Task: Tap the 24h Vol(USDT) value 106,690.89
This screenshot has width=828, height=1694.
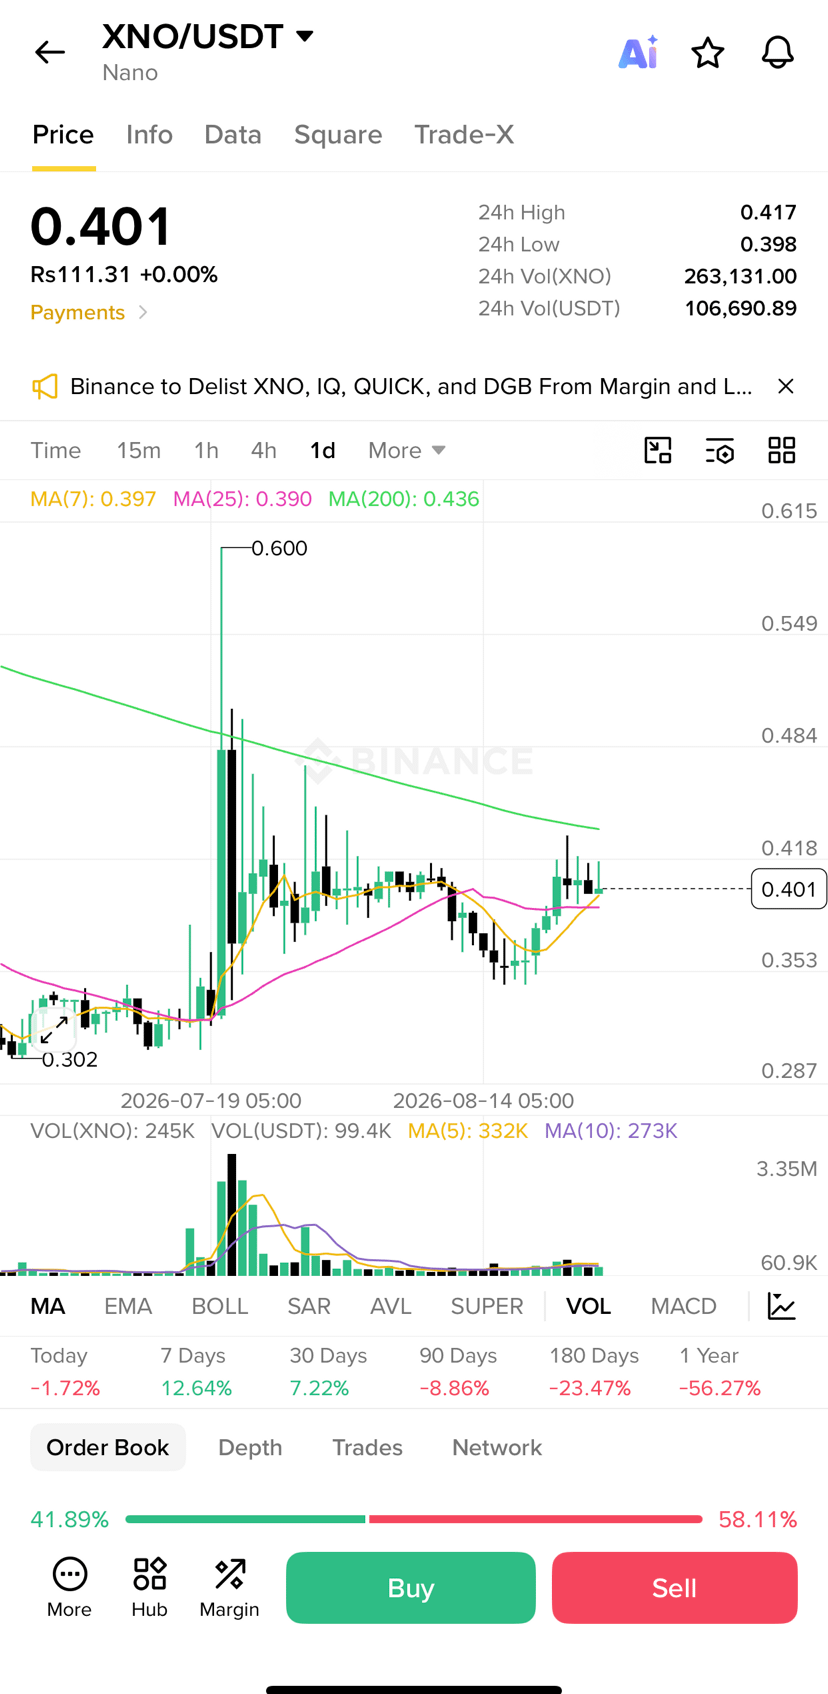Action: pyautogui.click(x=740, y=308)
